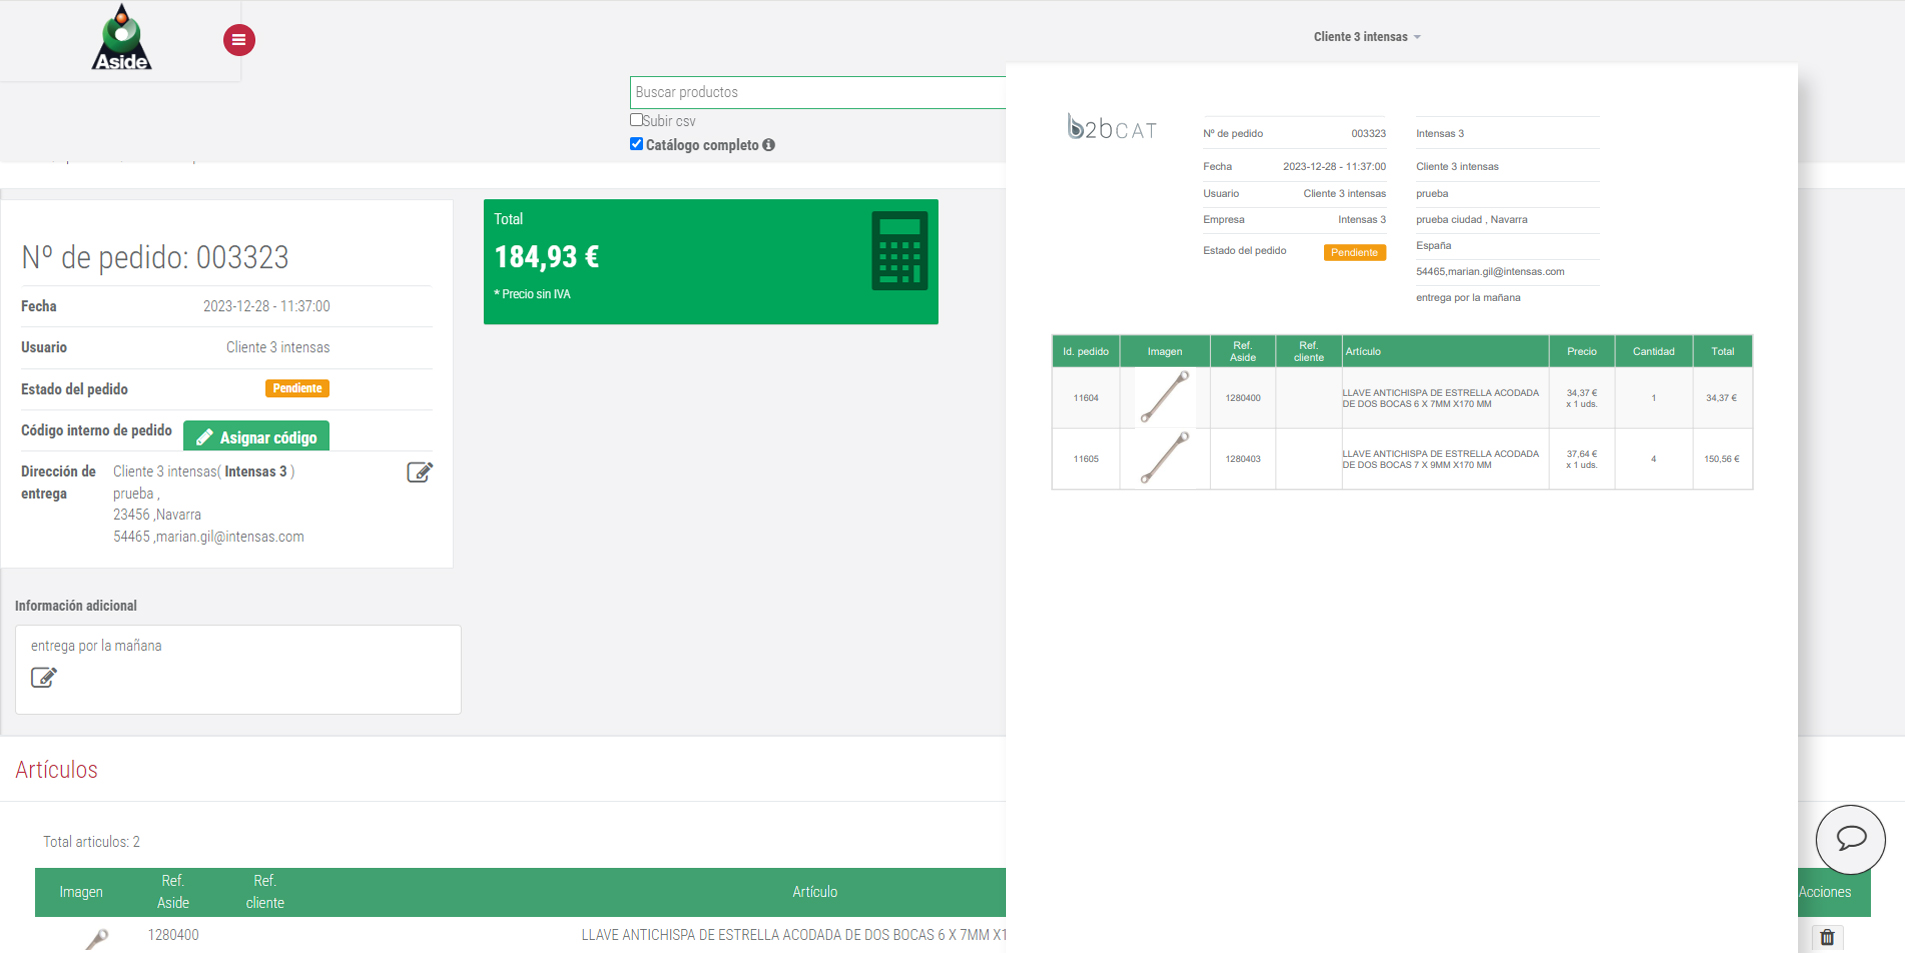The image size is (1905, 953).
Task: Open wrench thumbnail for order 11604
Action: (1164, 398)
